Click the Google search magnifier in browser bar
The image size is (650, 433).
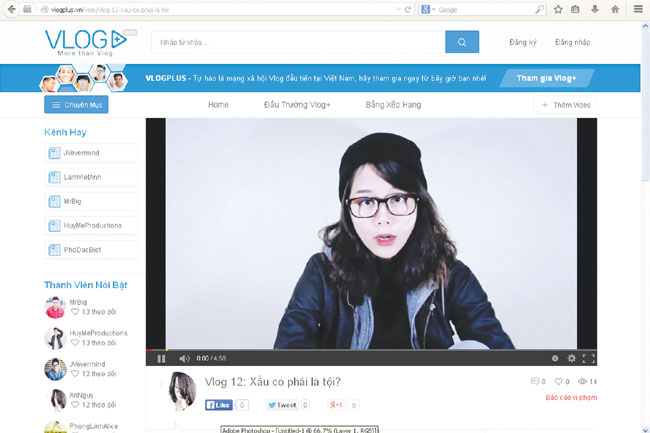(539, 10)
